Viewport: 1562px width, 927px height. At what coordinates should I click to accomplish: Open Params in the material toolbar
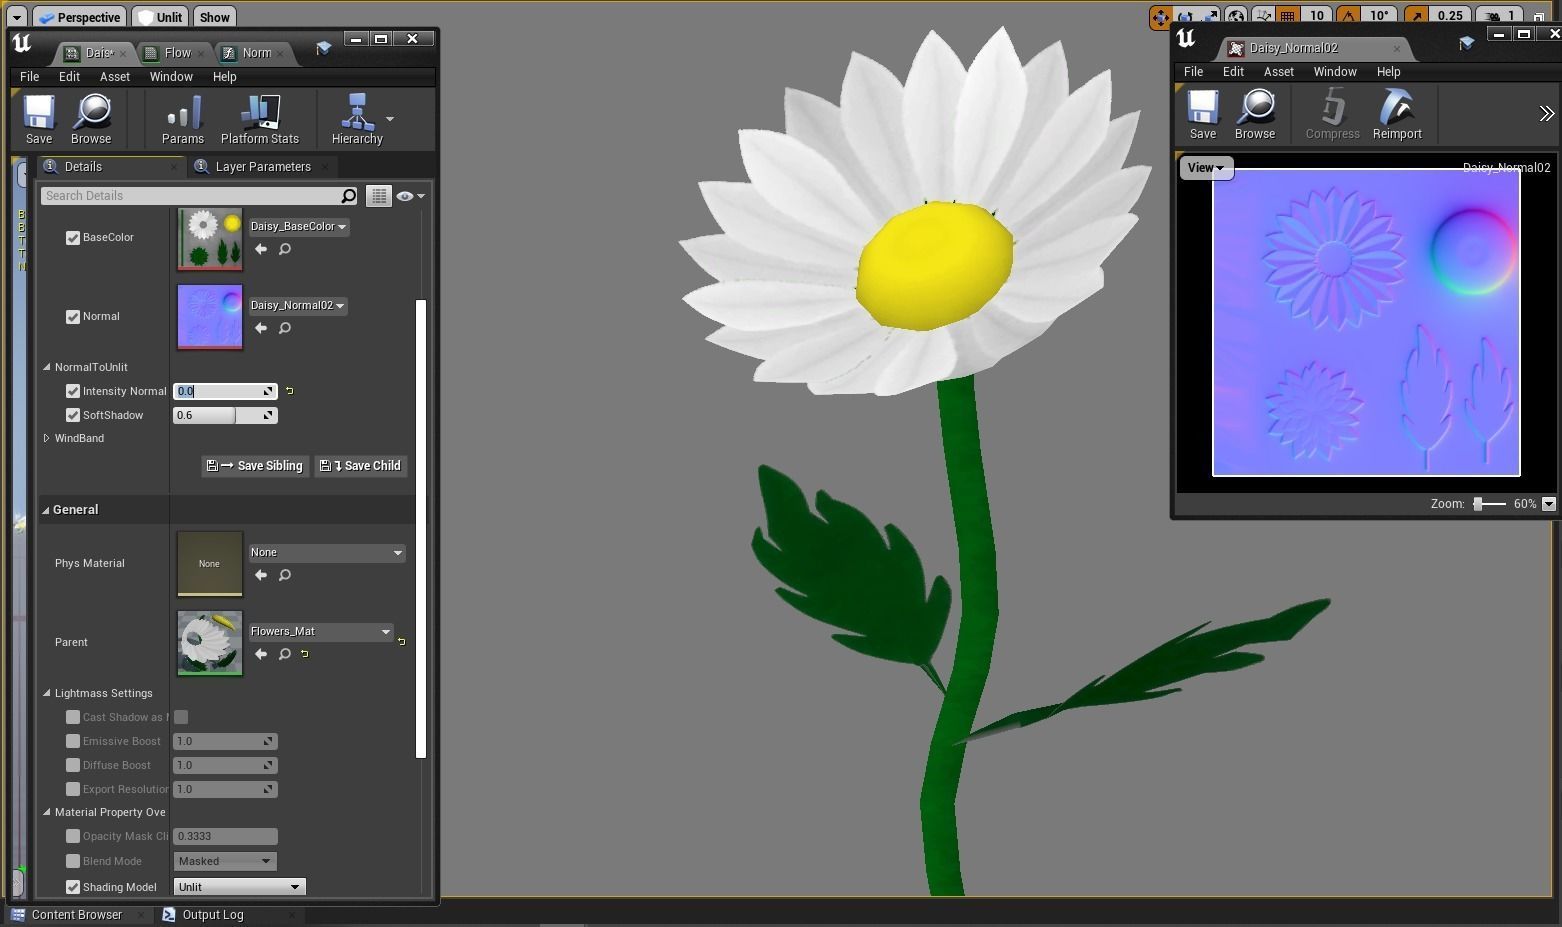point(183,120)
